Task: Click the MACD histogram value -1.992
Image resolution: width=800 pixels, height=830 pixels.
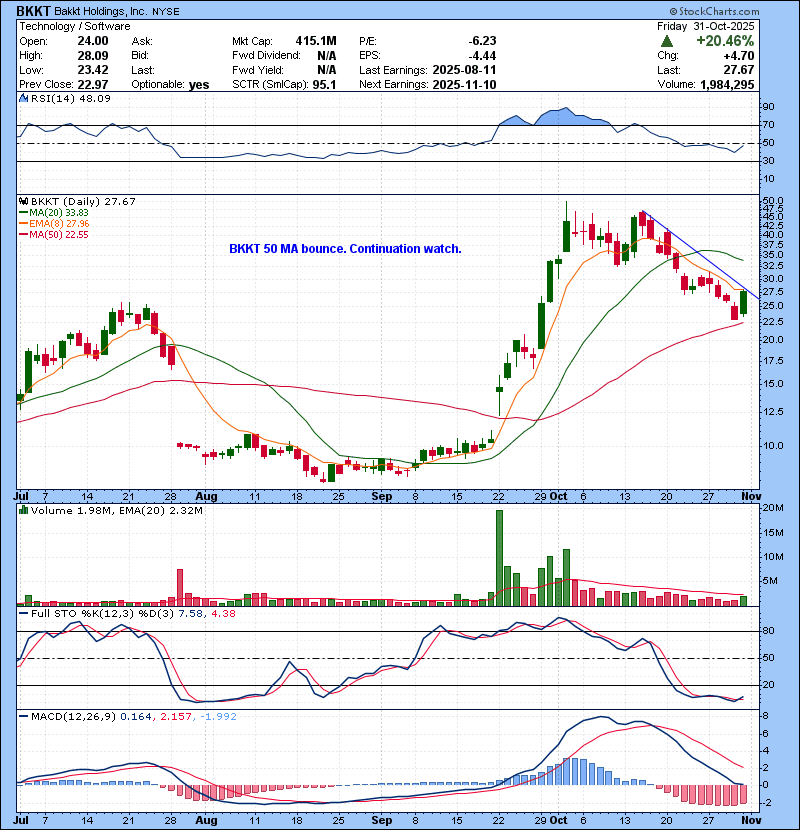Action: [x=219, y=717]
